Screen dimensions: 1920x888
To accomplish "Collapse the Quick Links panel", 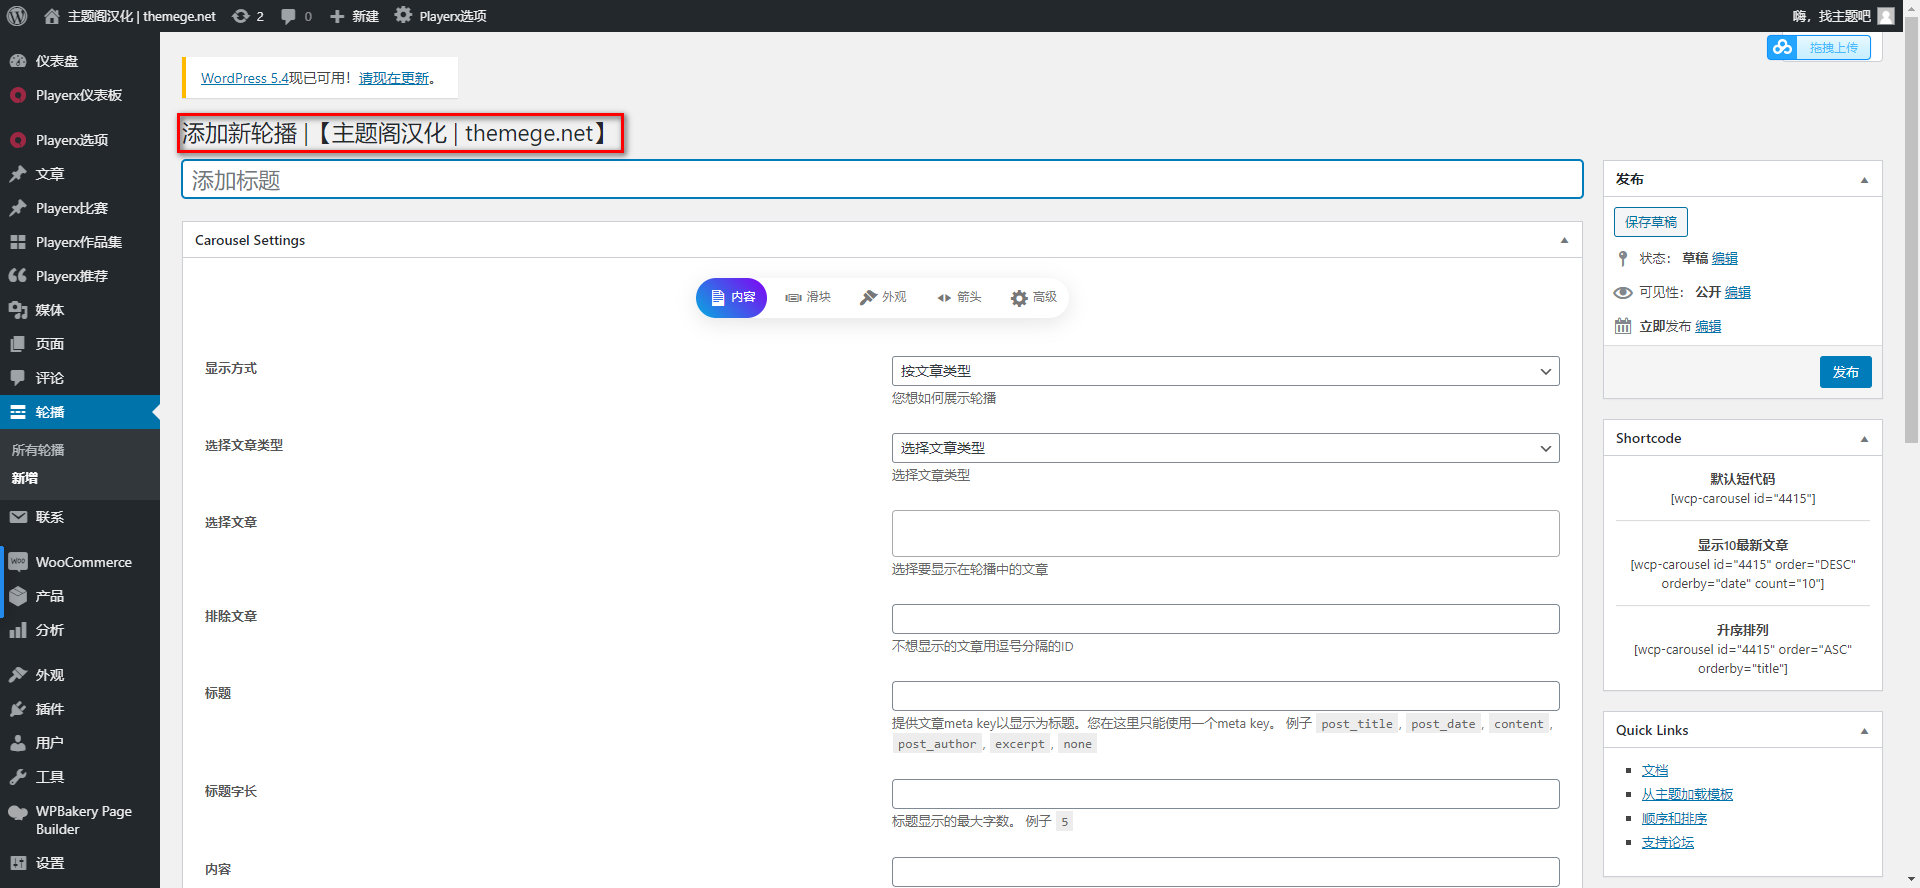I will 1864,731.
